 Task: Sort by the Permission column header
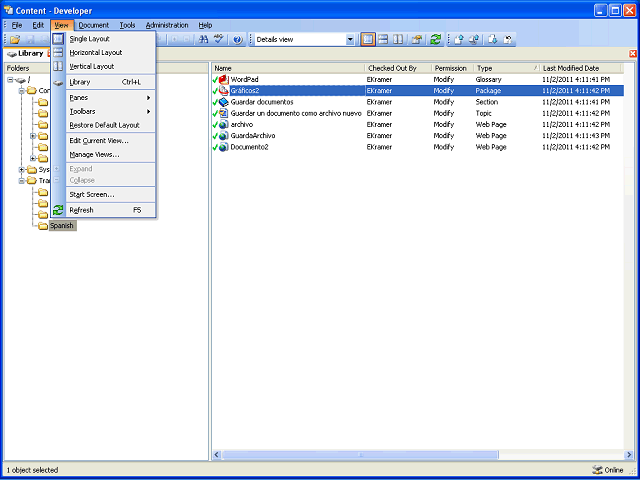(453, 68)
